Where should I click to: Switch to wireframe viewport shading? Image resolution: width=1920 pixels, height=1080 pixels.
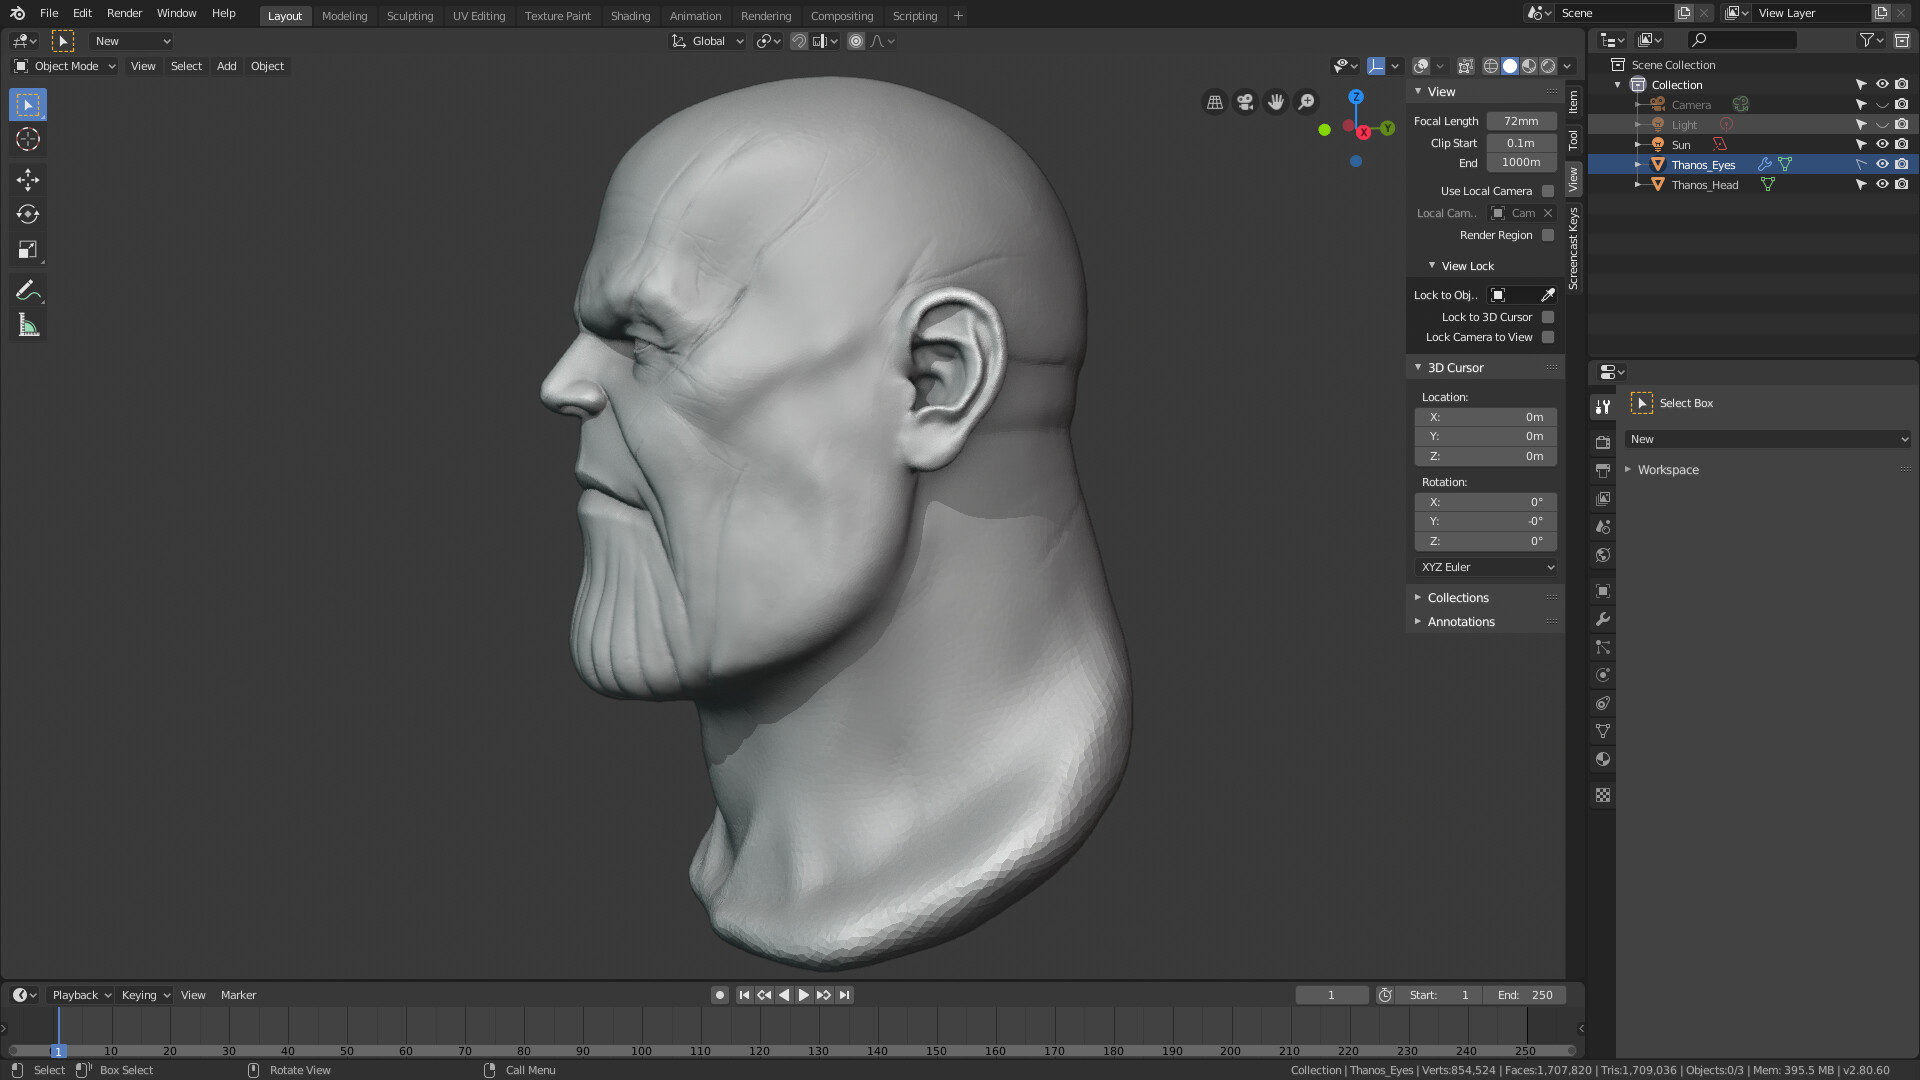tap(1491, 66)
